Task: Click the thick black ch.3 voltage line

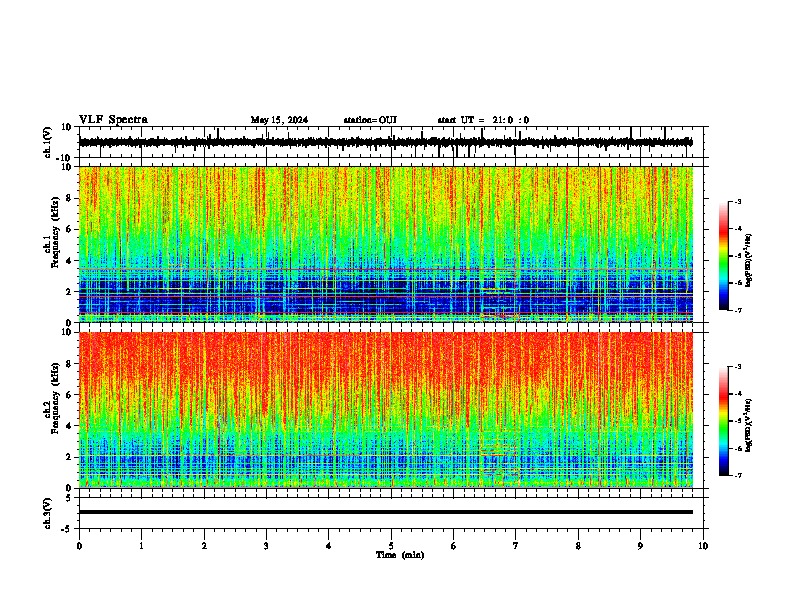Action: (x=386, y=512)
